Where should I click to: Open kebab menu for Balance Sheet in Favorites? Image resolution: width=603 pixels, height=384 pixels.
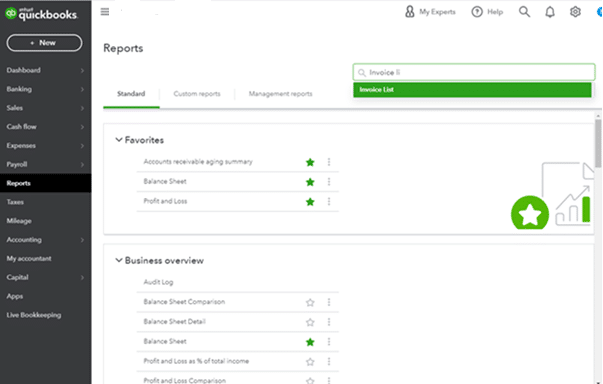(329, 181)
